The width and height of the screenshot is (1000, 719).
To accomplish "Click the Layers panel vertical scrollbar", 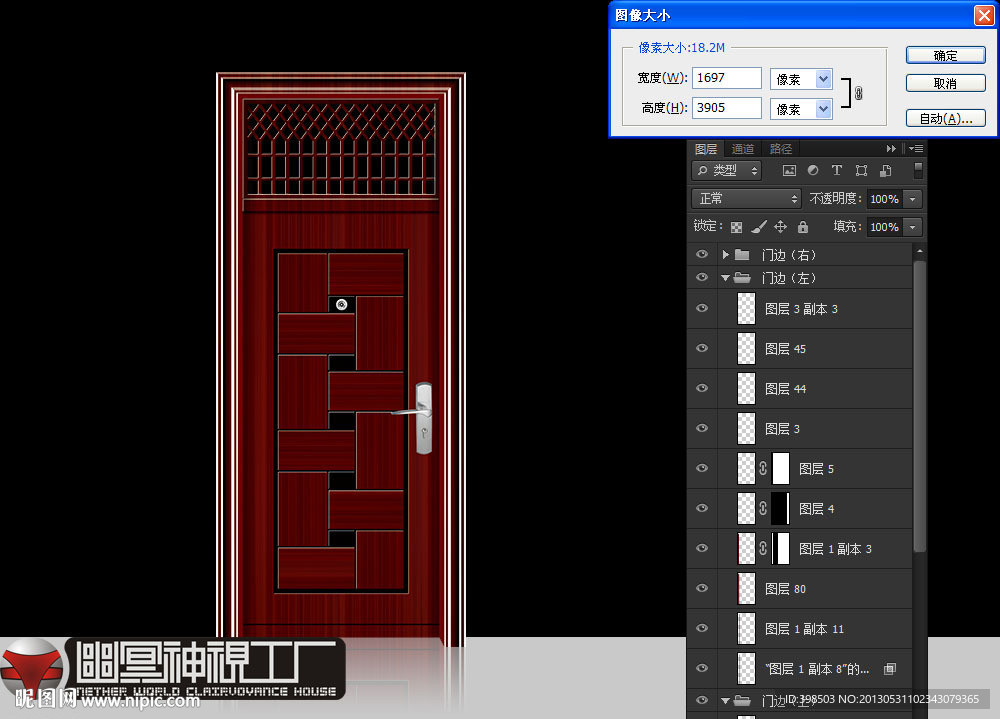I will [x=919, y=406].
